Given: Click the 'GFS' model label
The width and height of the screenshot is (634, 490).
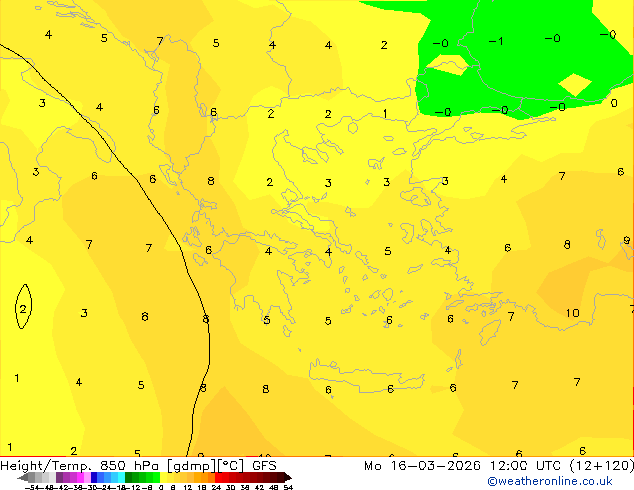Looking at the screenshot, I should 264,466.
